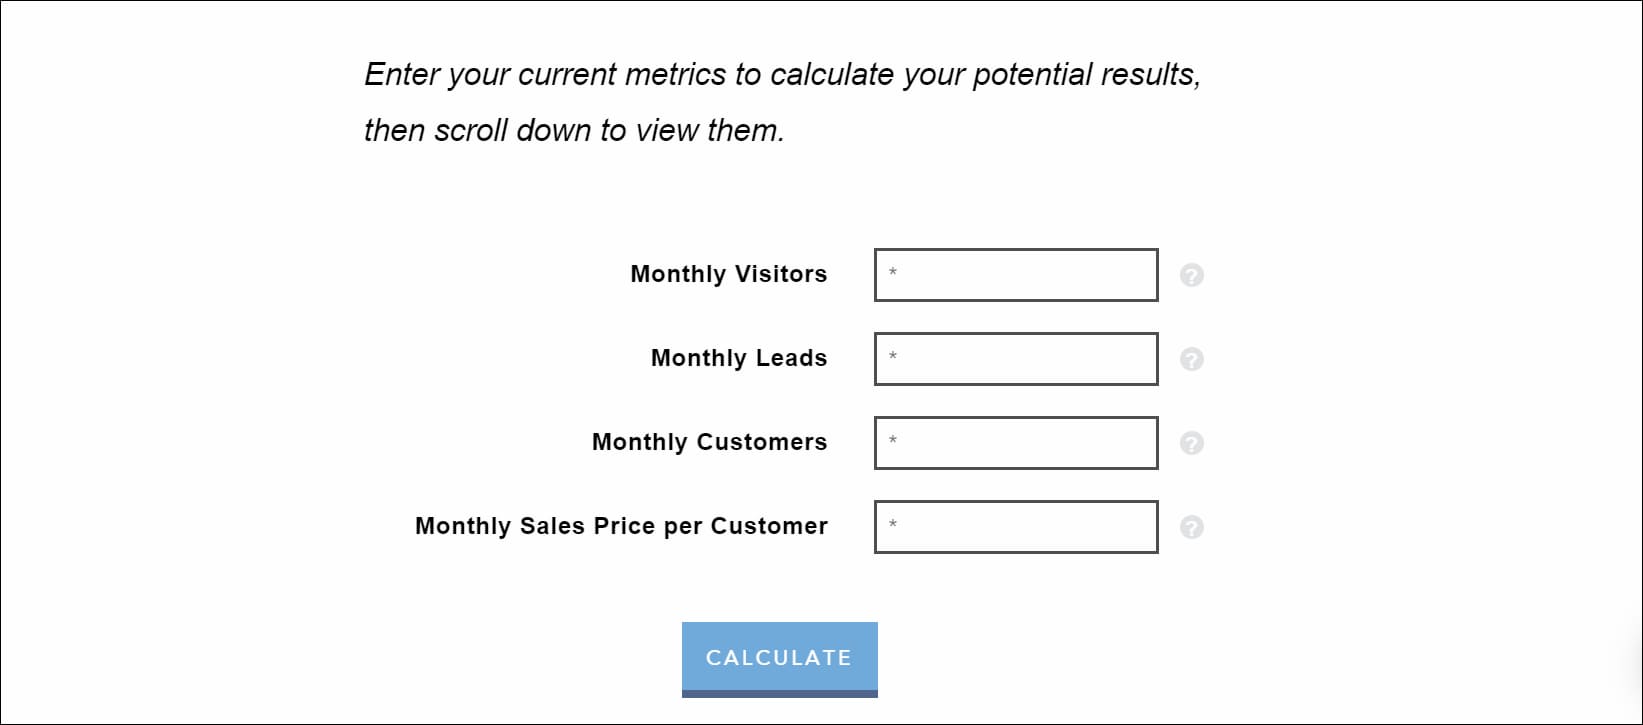Click the "Monthly Visitors" label text
The height and width of the screenshot is (725, 1643).
point(728,274)
